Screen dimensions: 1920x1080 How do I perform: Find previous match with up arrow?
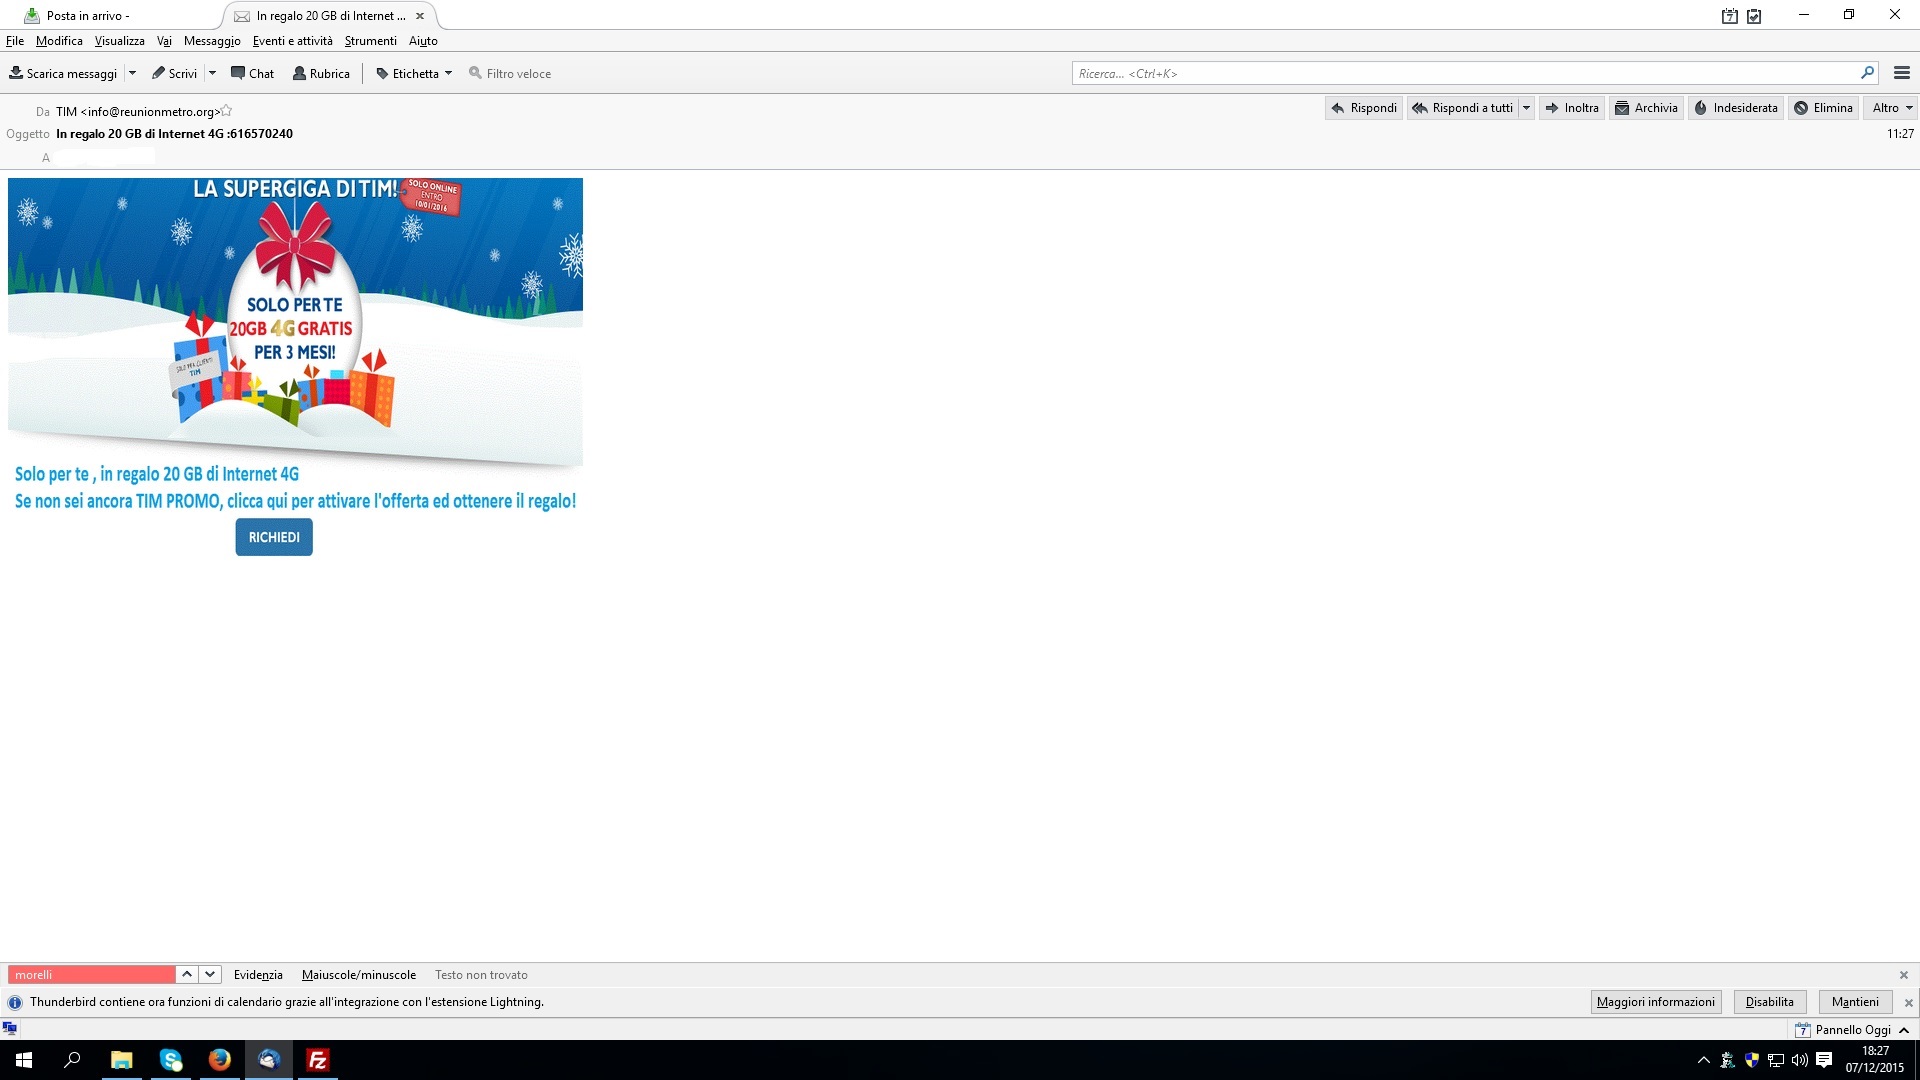click(x=187, y=974)
